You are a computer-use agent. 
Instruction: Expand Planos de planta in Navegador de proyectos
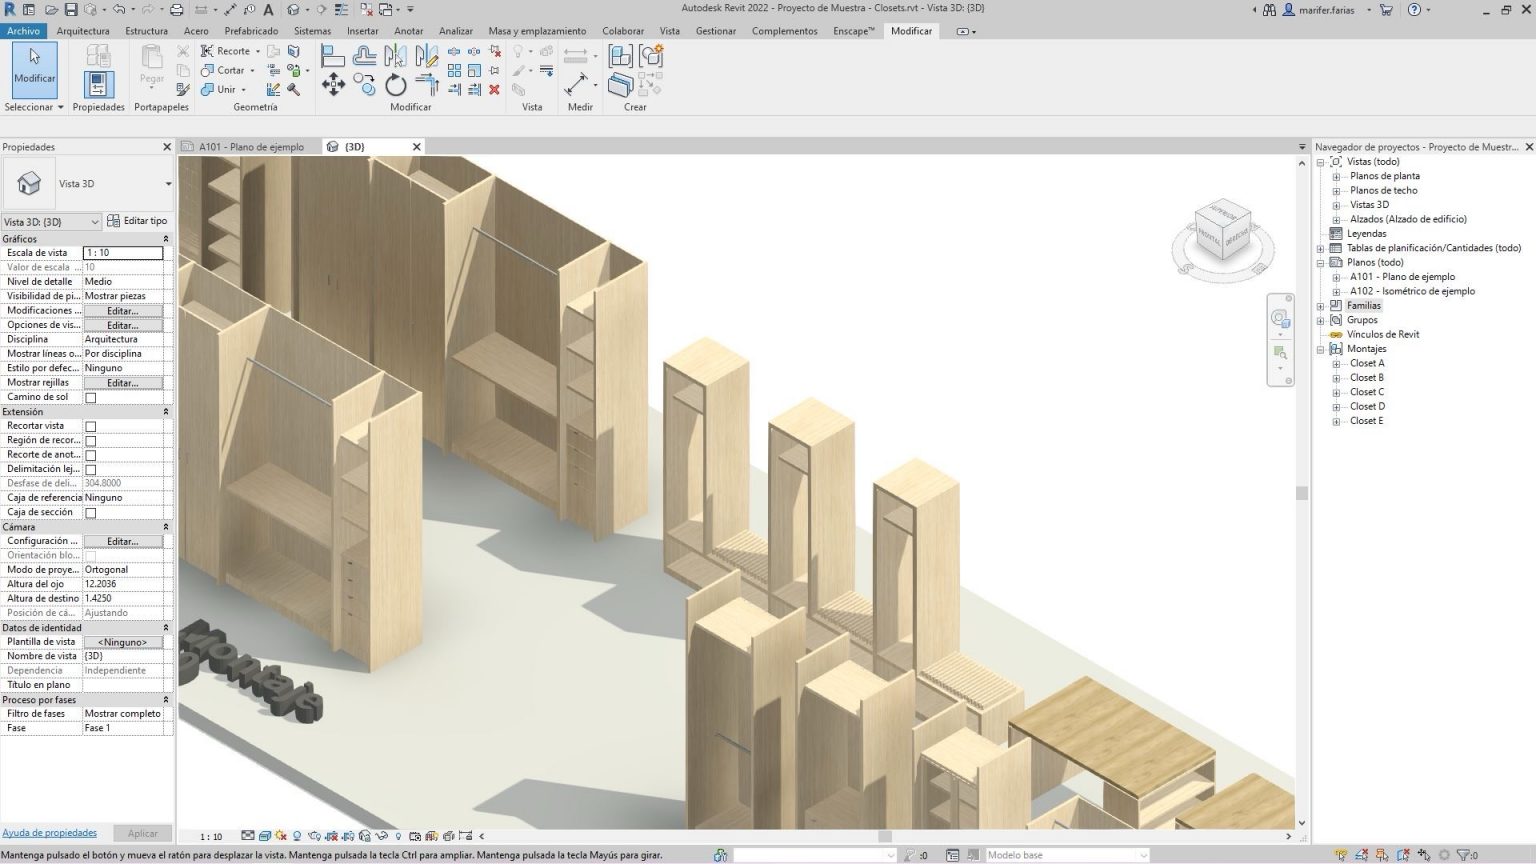(1336, 175)
